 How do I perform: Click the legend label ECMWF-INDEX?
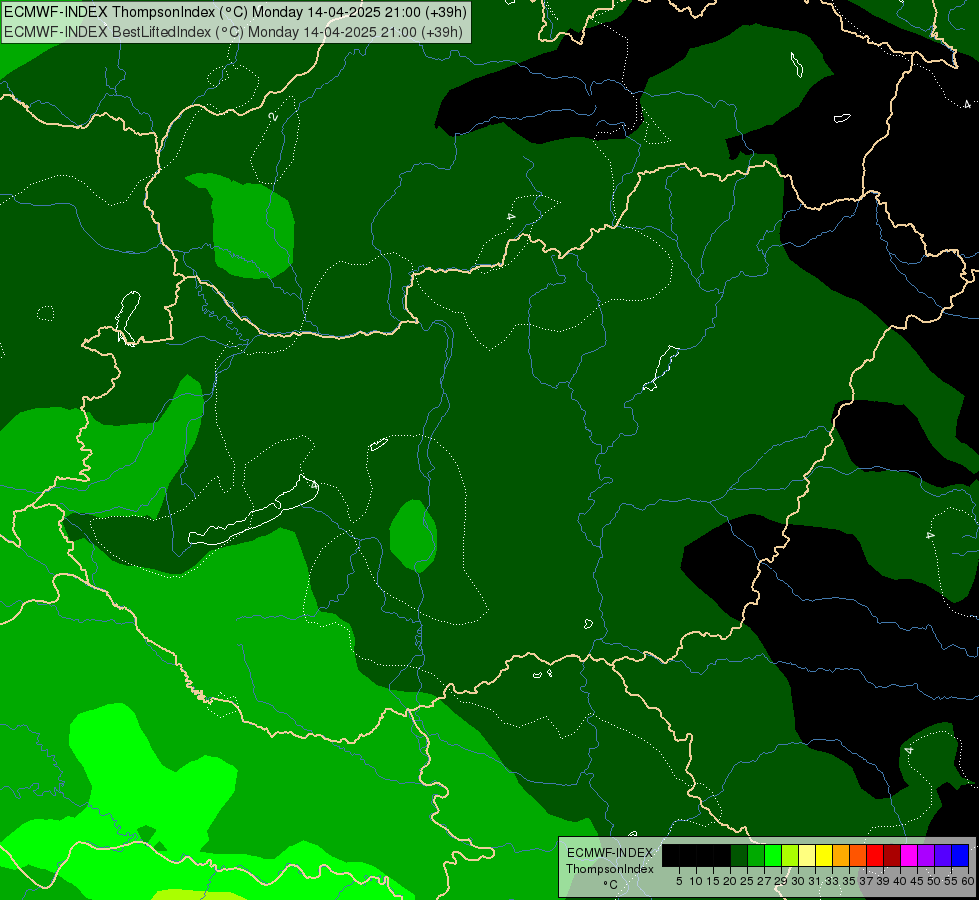610,853
